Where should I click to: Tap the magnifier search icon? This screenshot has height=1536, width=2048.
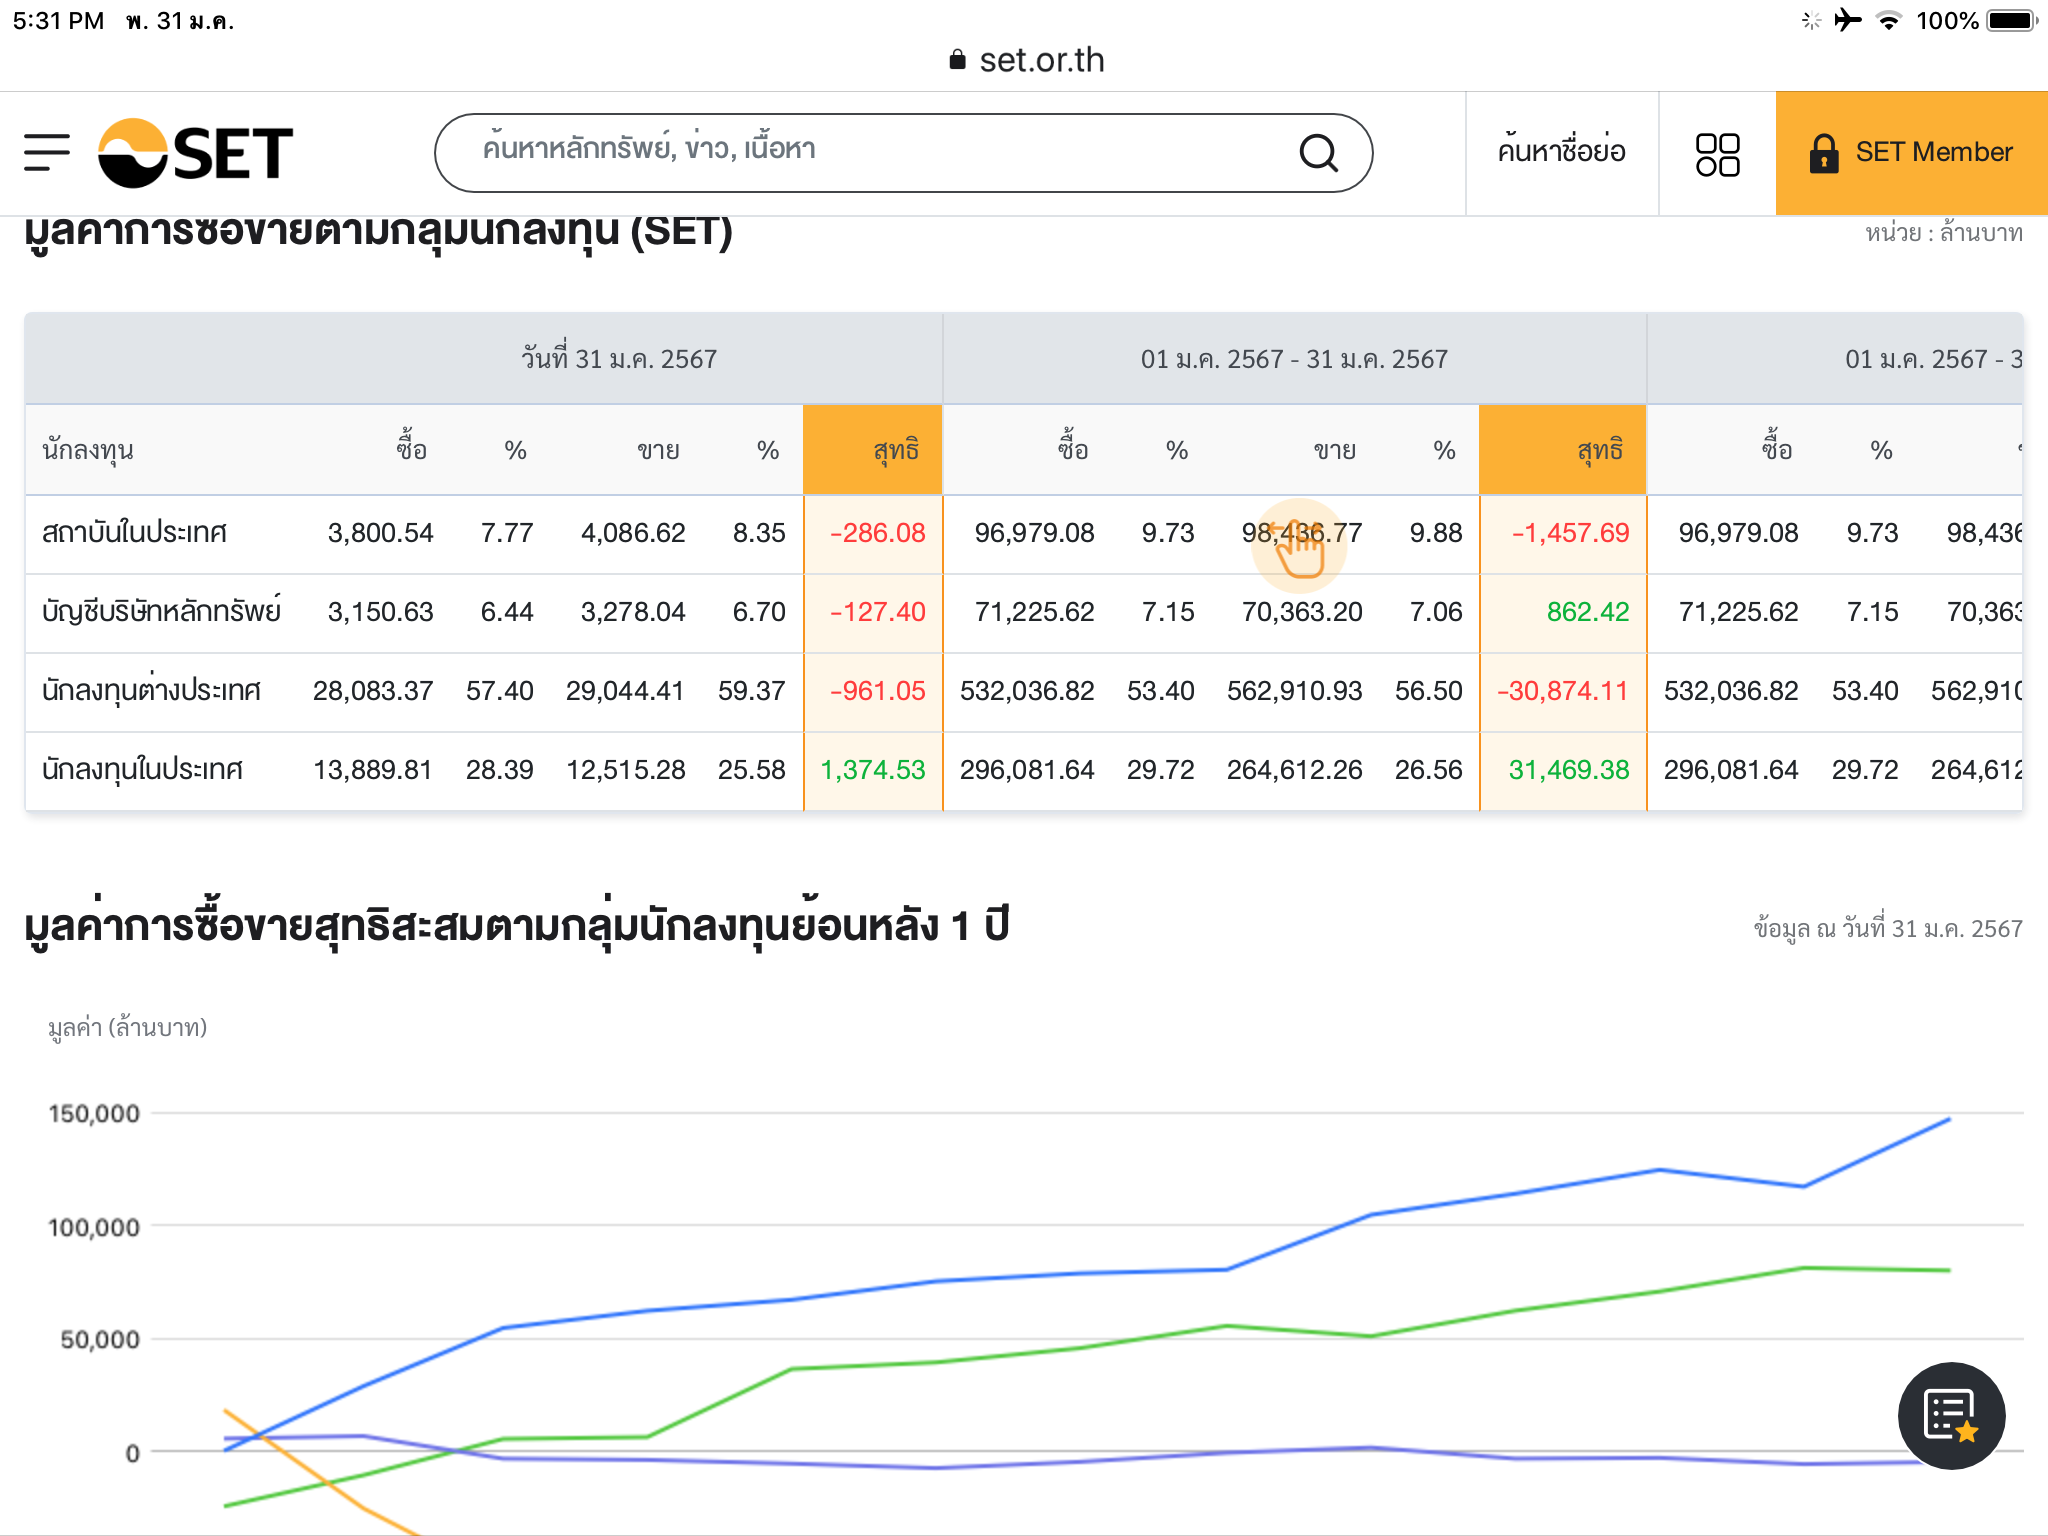click(x=1318, y=153)
